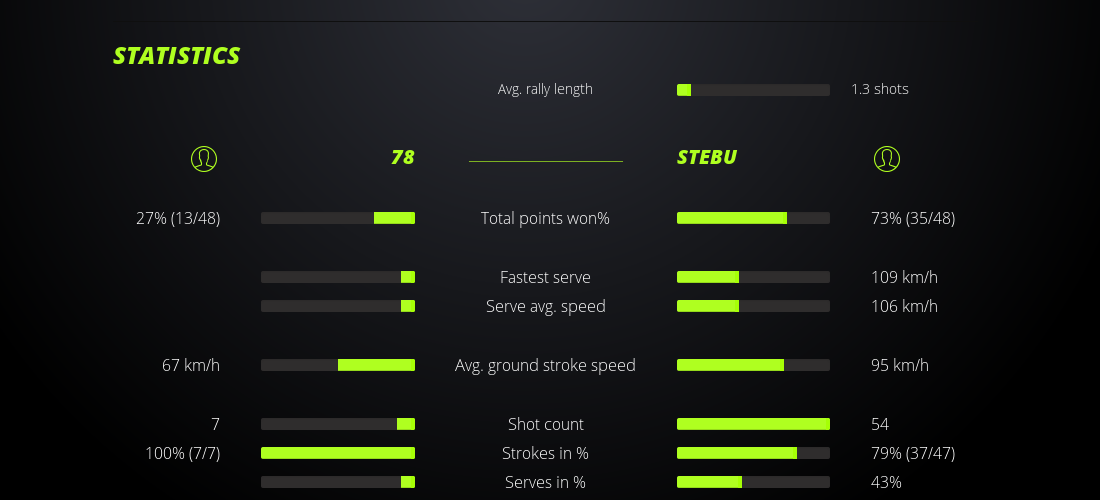Click the Serve avg. speed label
The height and width of the screenshot is (500, 1100).
point(546,306)
